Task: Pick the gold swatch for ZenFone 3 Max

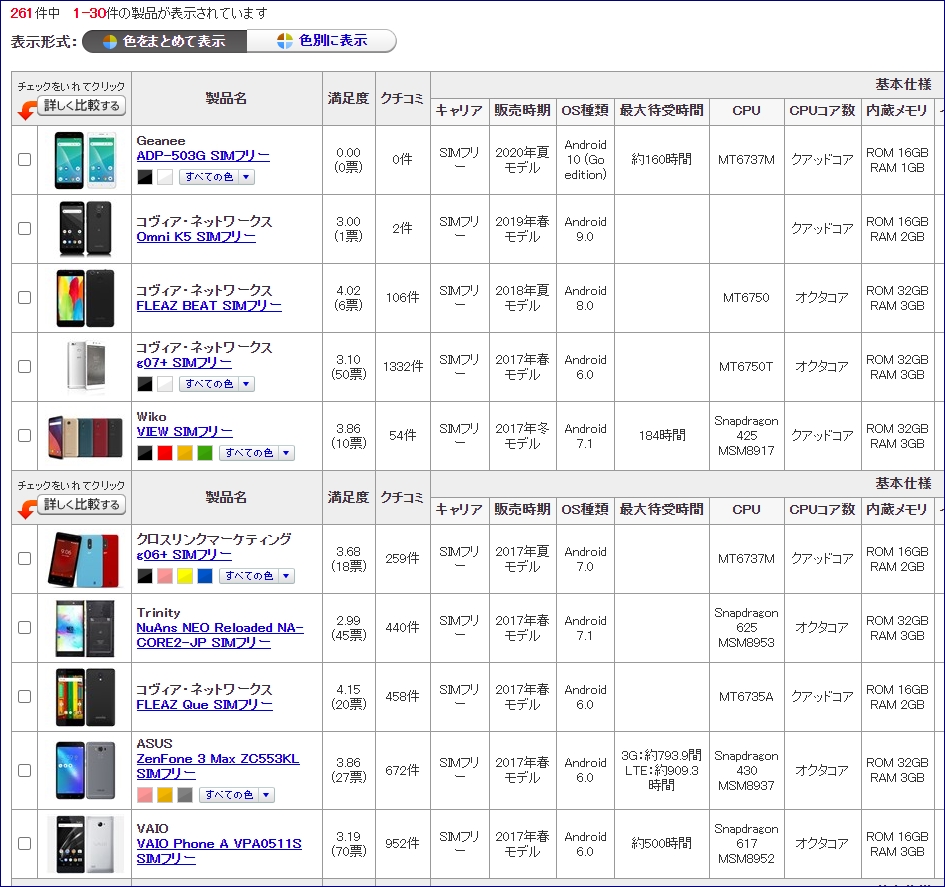Action: pos(165,795)
